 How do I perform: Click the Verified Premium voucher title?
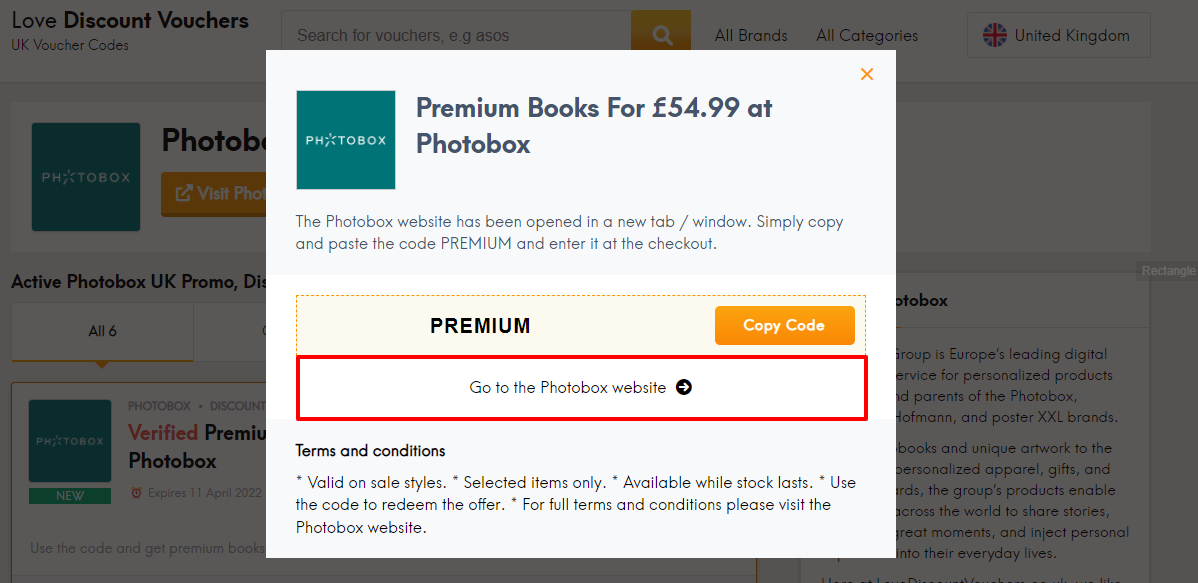tap(196, 446)
